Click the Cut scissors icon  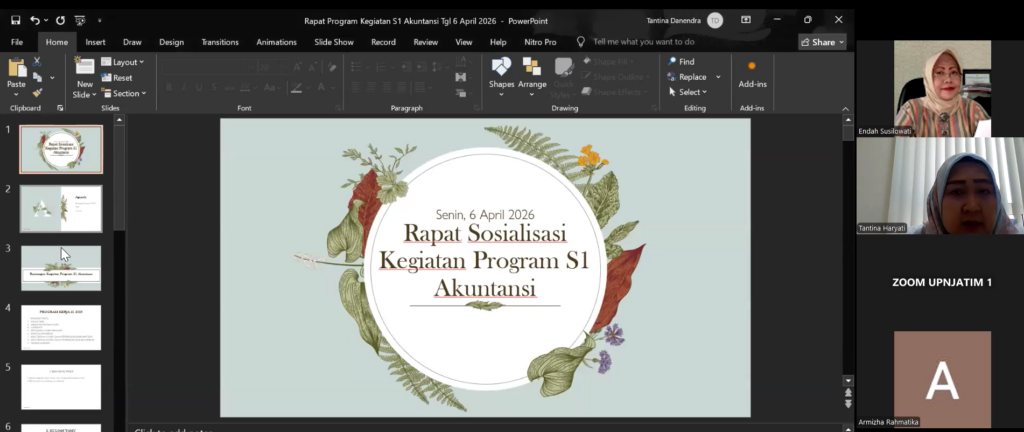(x=38, y=61)
